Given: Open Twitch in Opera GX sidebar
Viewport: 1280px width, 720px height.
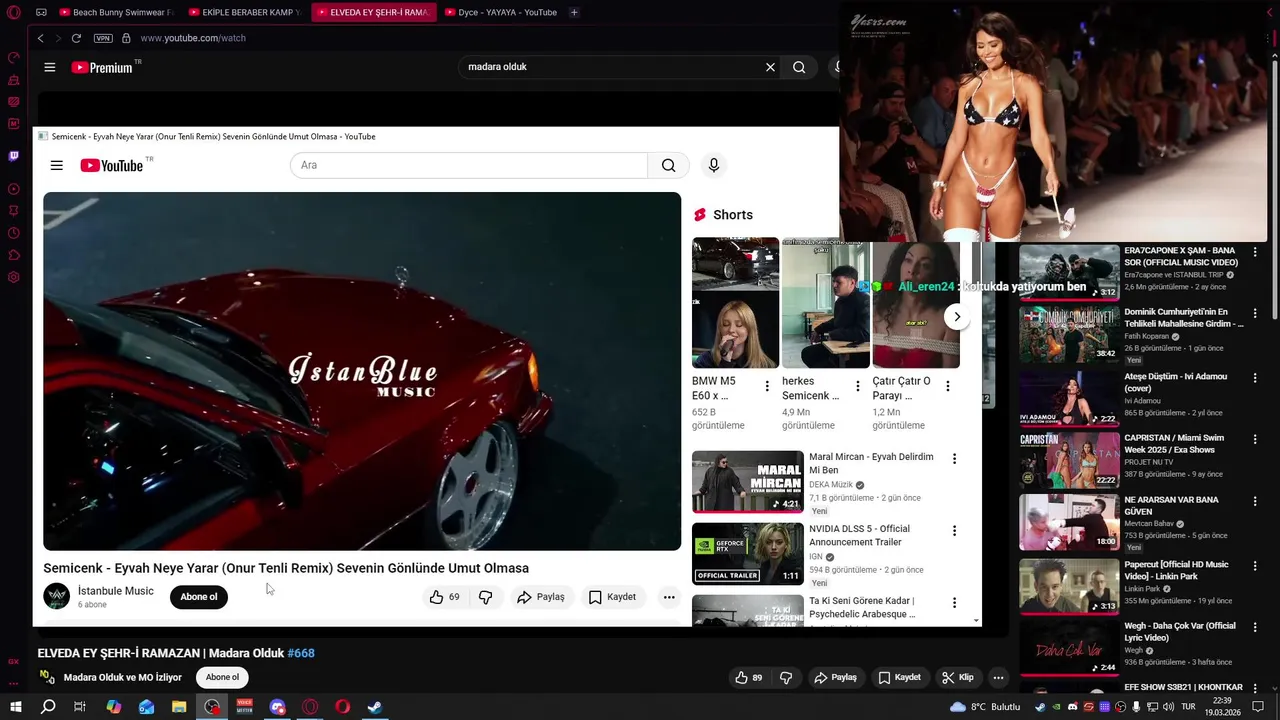Looking at the screenshot, I should pos(13,156).
